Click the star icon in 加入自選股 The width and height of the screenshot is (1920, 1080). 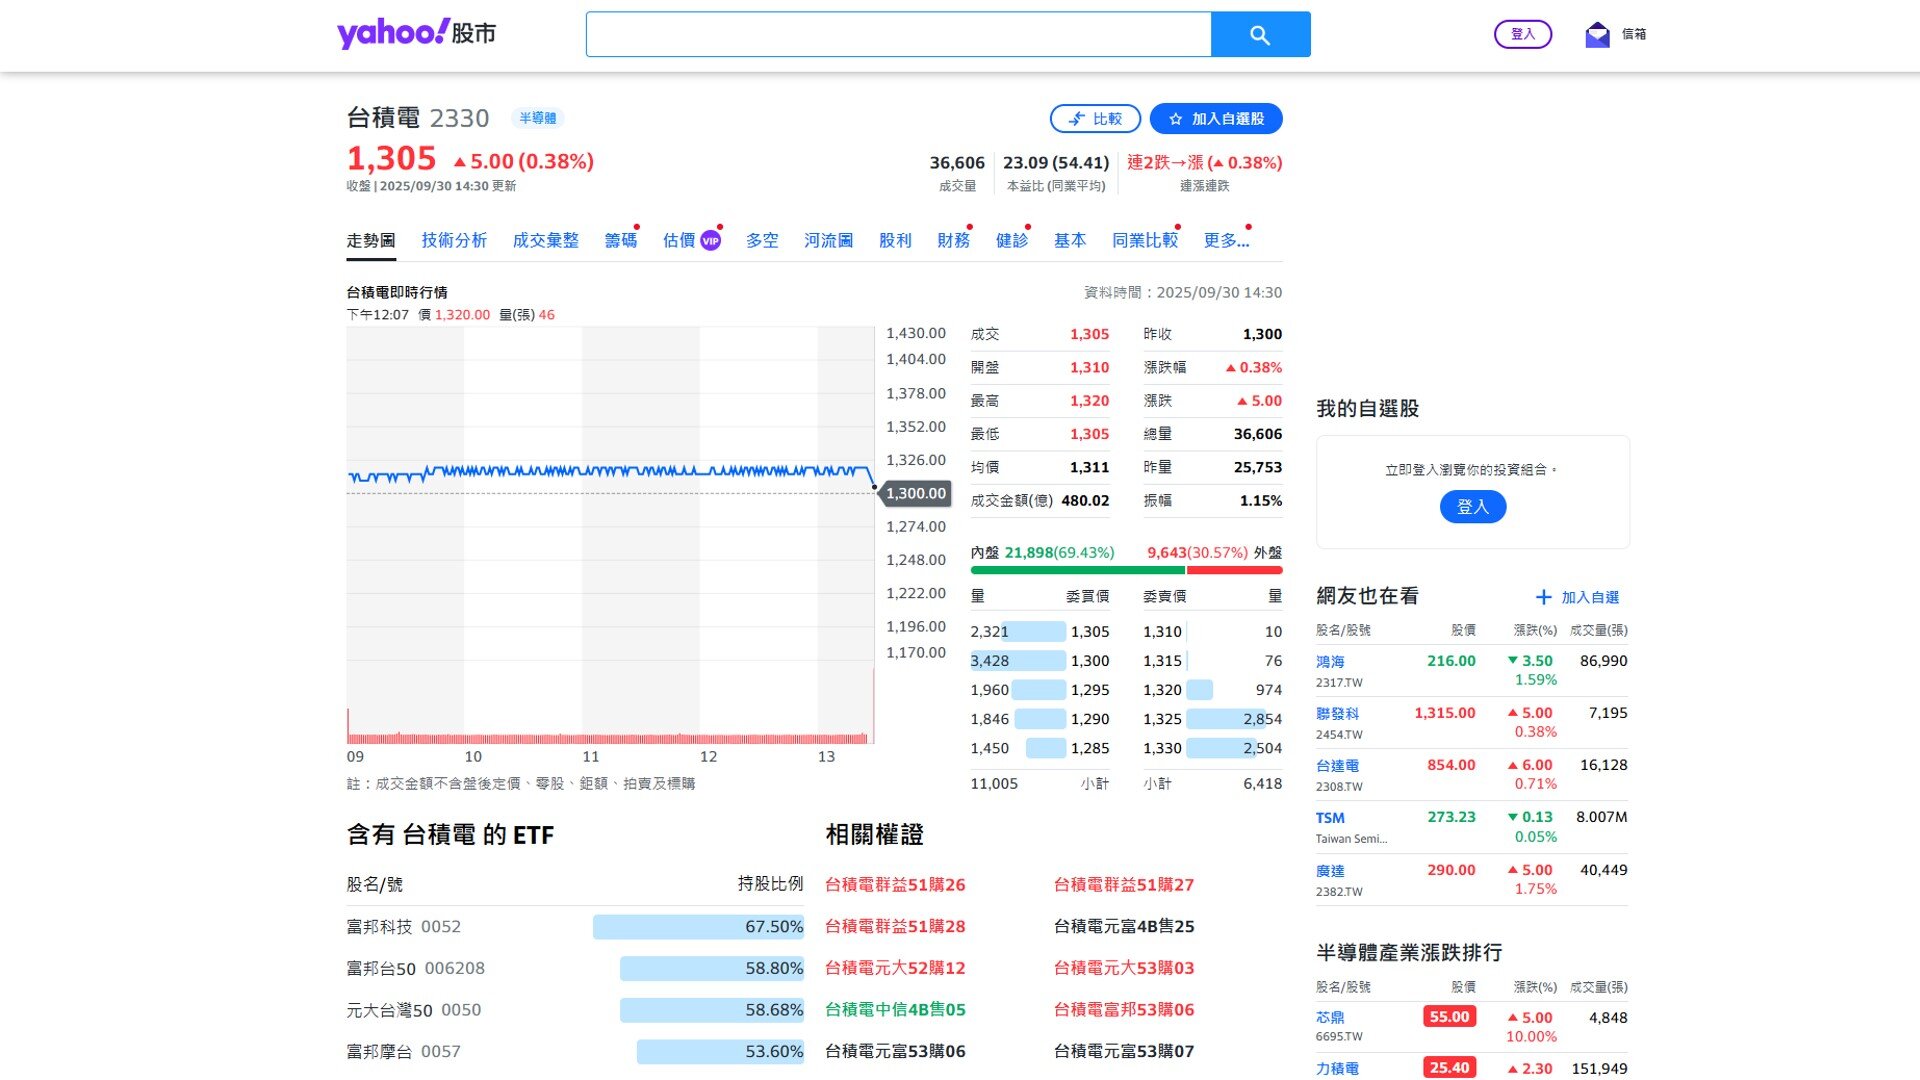1176,119
